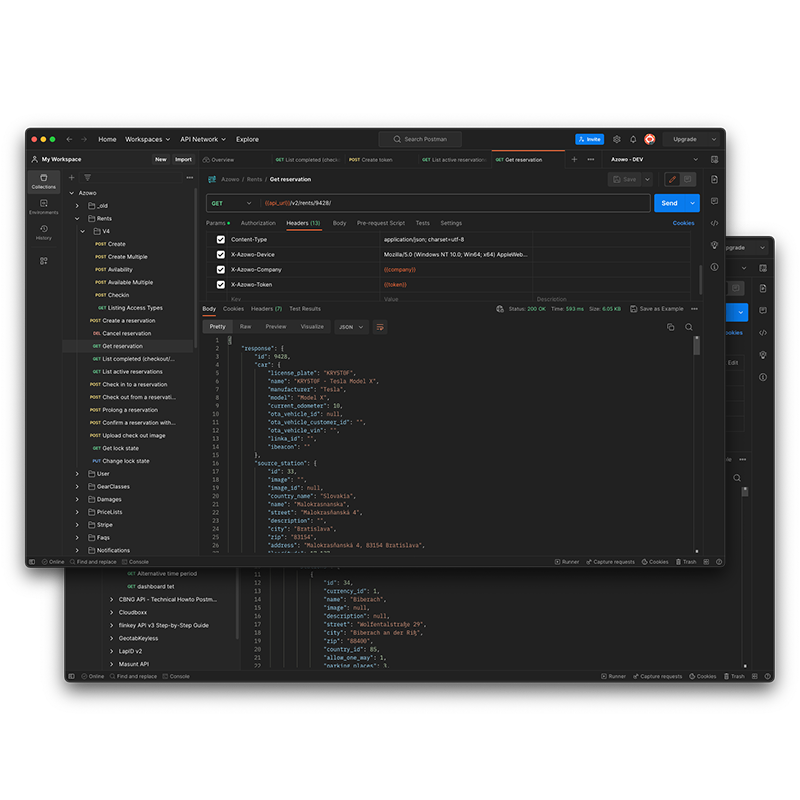
Task: Open the JSON format dropdown
Action: [x=352, y=327]
